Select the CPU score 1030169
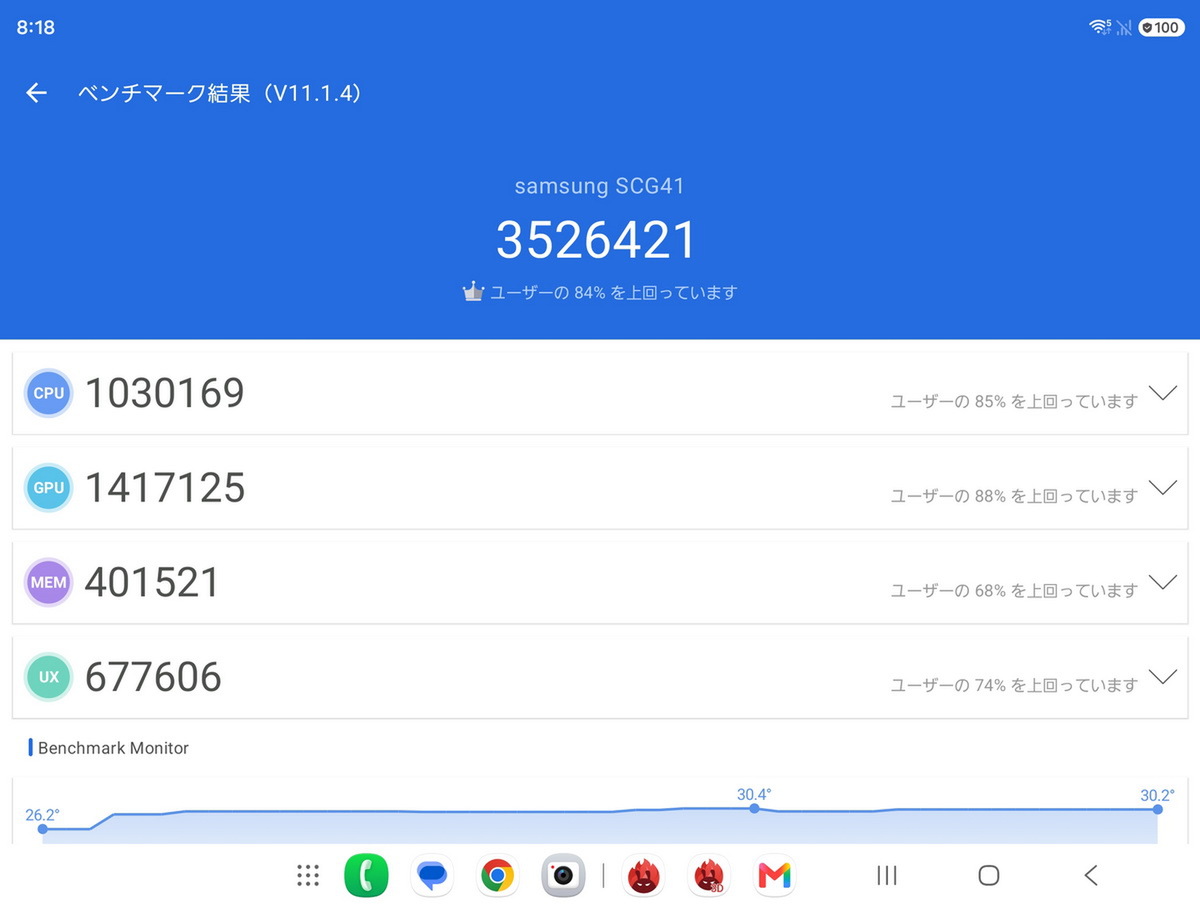 (165, 393)
